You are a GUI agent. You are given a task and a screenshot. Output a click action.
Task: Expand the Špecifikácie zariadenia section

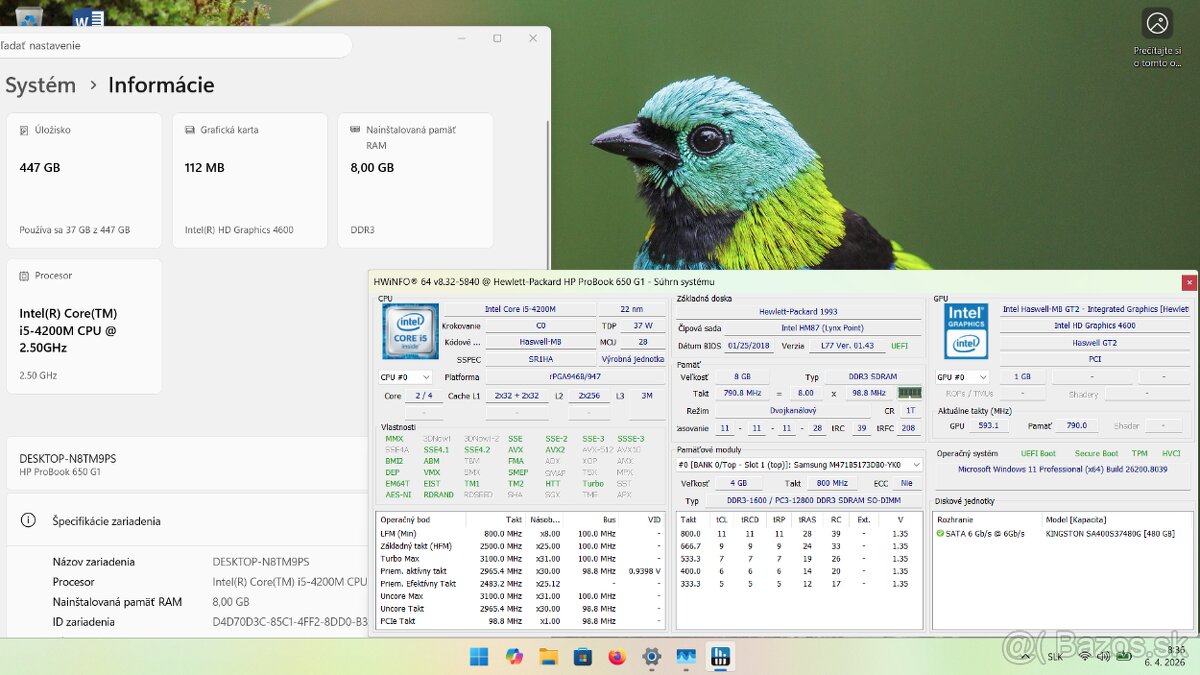[106, 521]
